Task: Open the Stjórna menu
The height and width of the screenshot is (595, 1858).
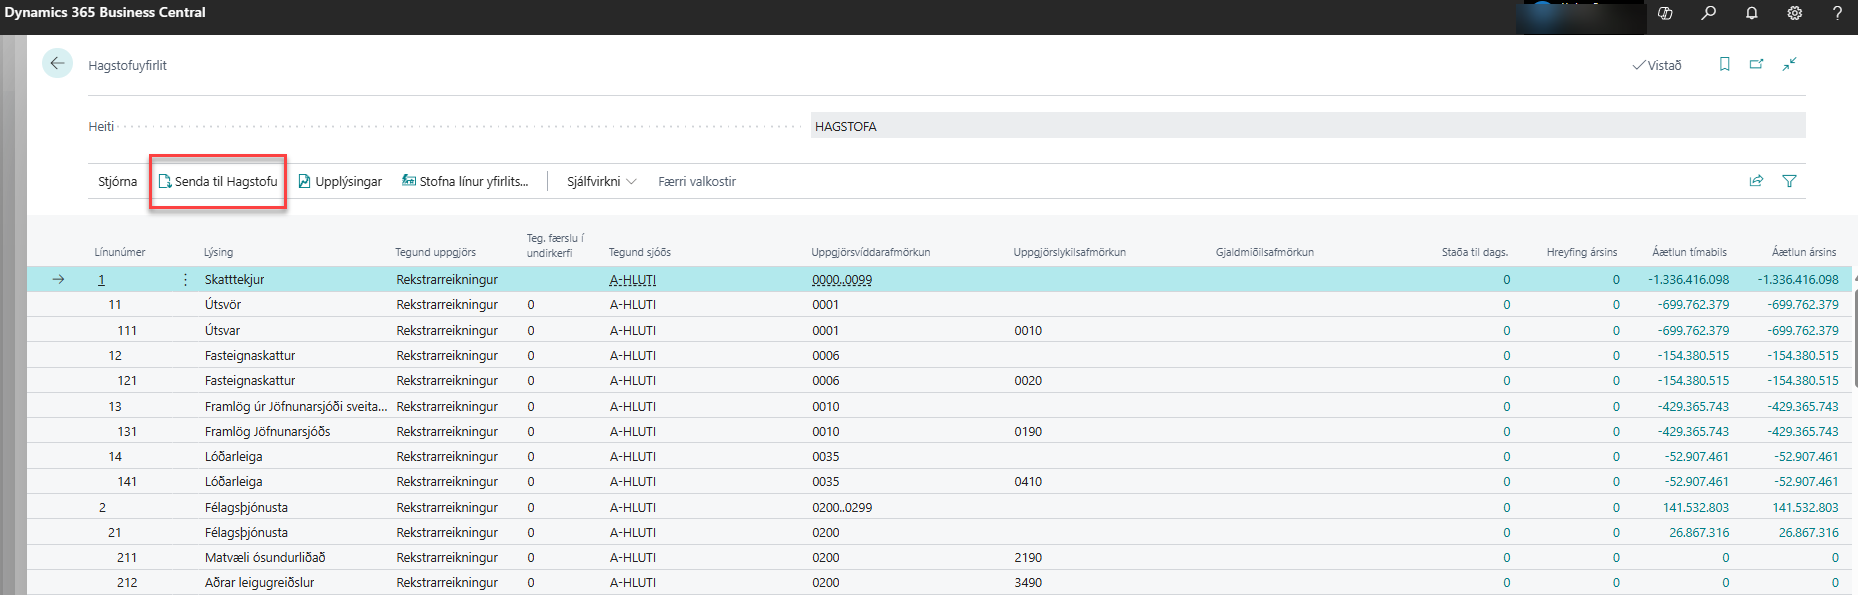Action: point(117,181)
